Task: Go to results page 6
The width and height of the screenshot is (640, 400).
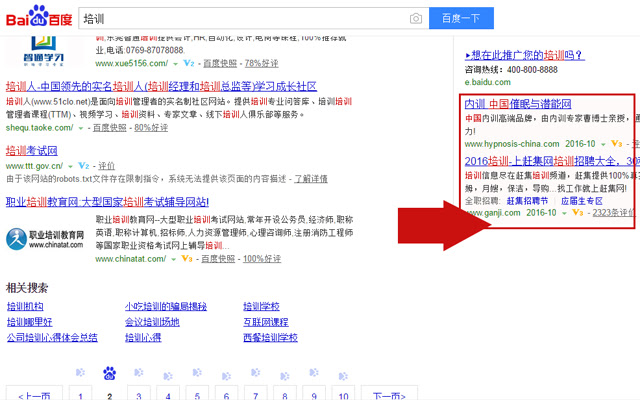Action: tap(227, 393)
